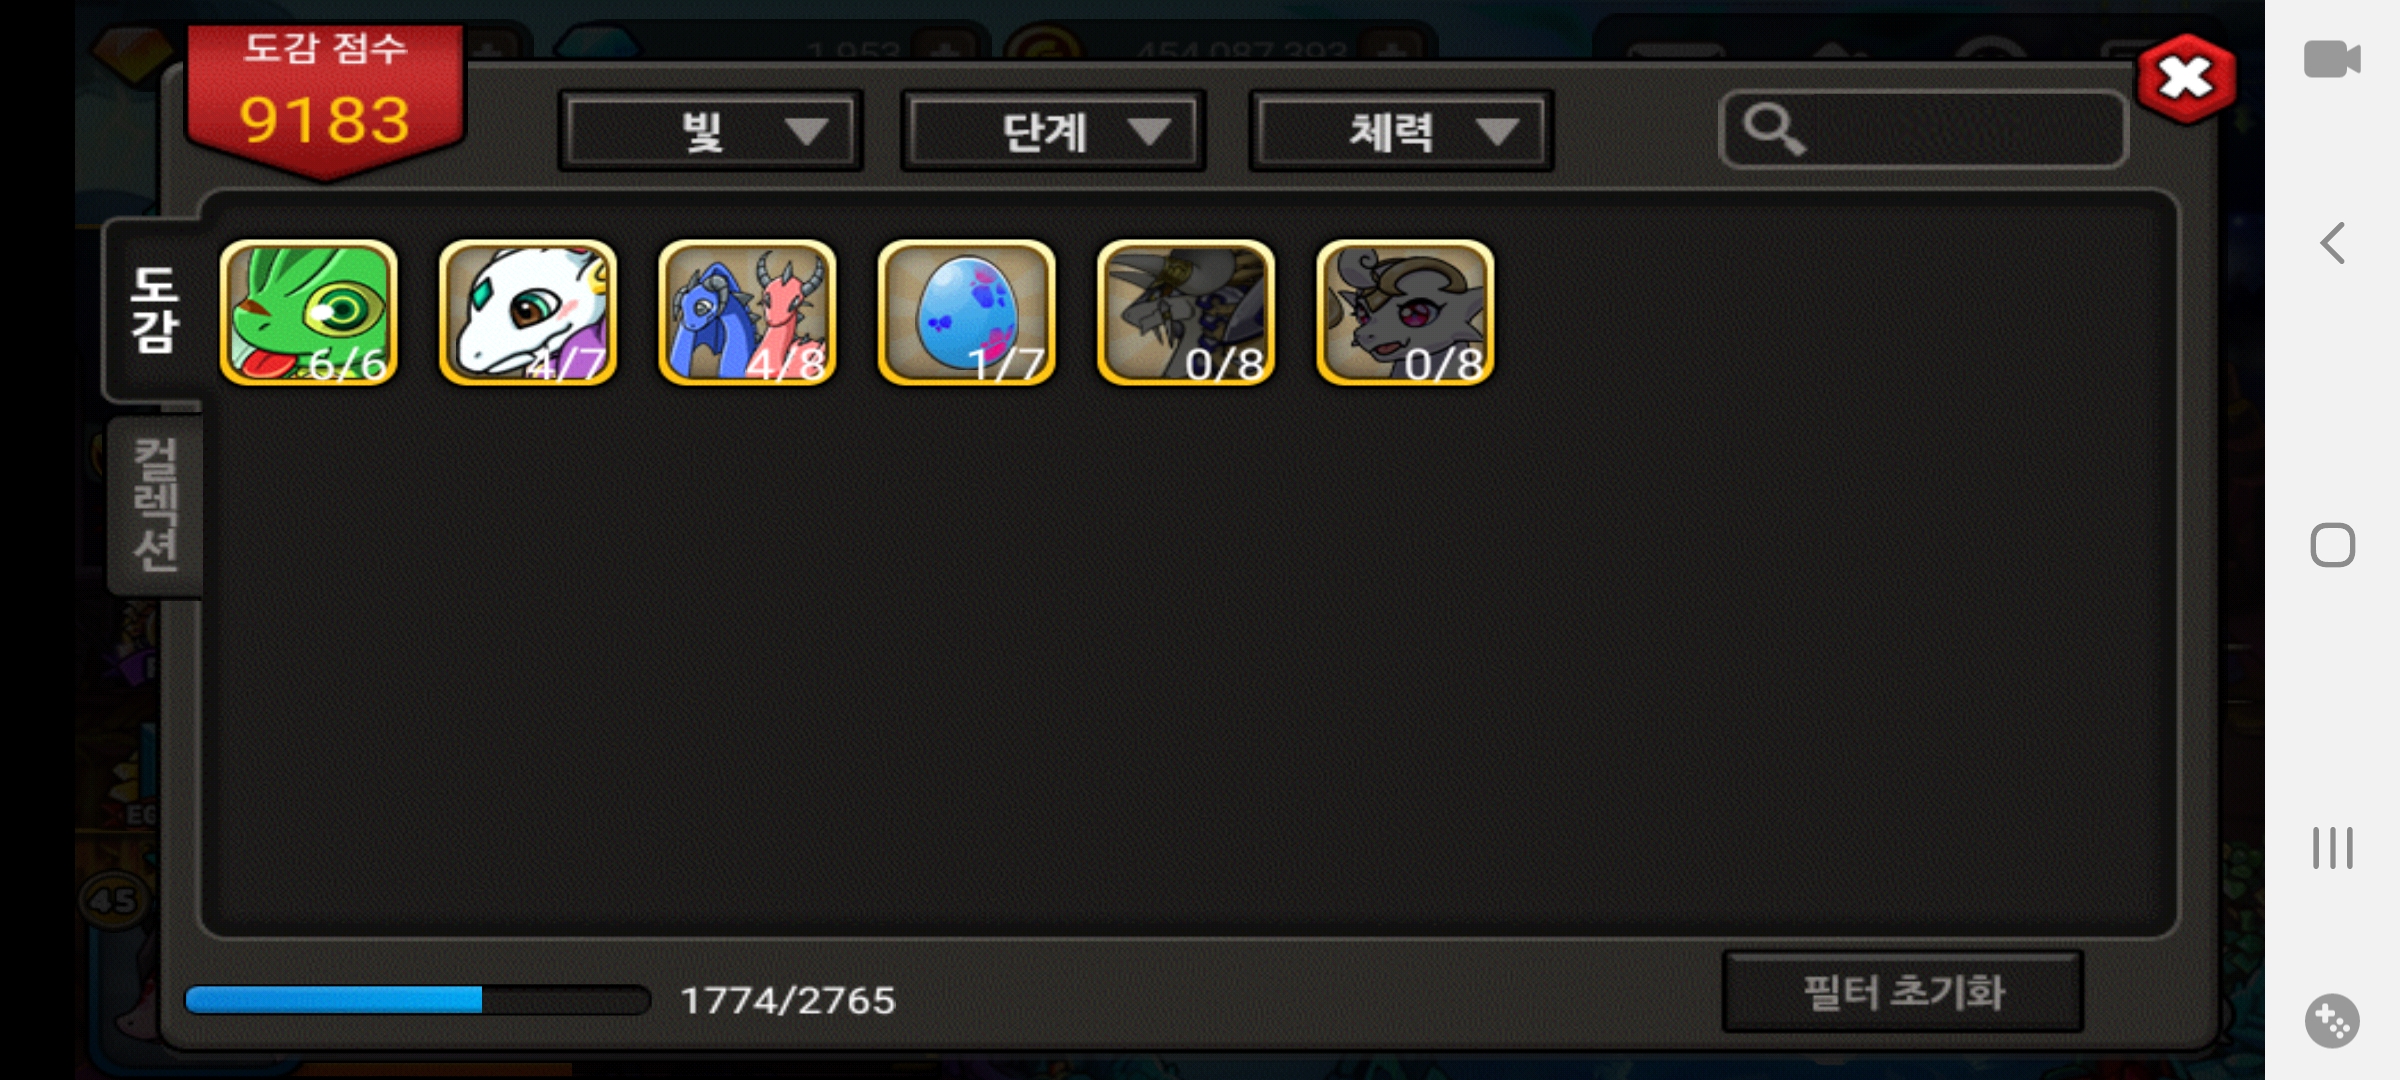2400x1080 pixels.
Task: Open the locked gray winged dragon 0/8 entry
Action: 1186,312
